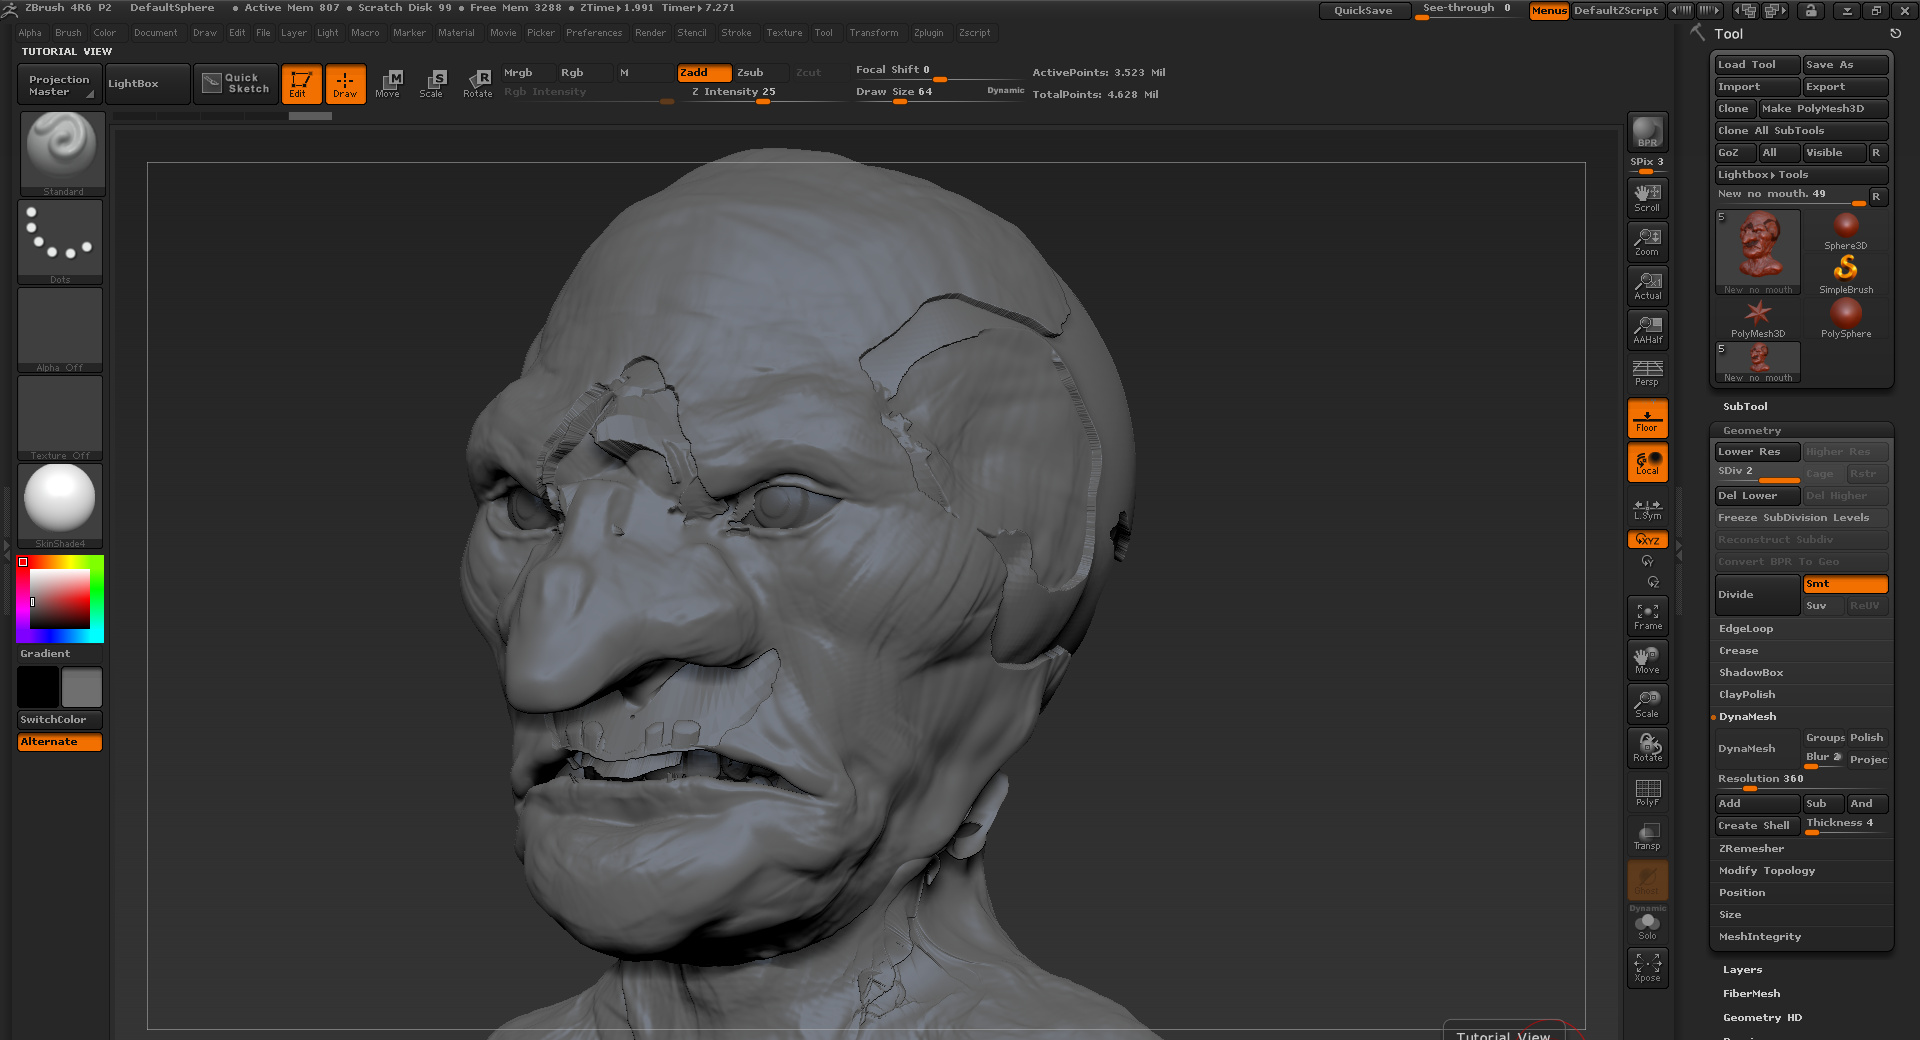Open the Quick Sketch tool
The height and width of the screenshot is (1040, 1920).
coord(236,83)
